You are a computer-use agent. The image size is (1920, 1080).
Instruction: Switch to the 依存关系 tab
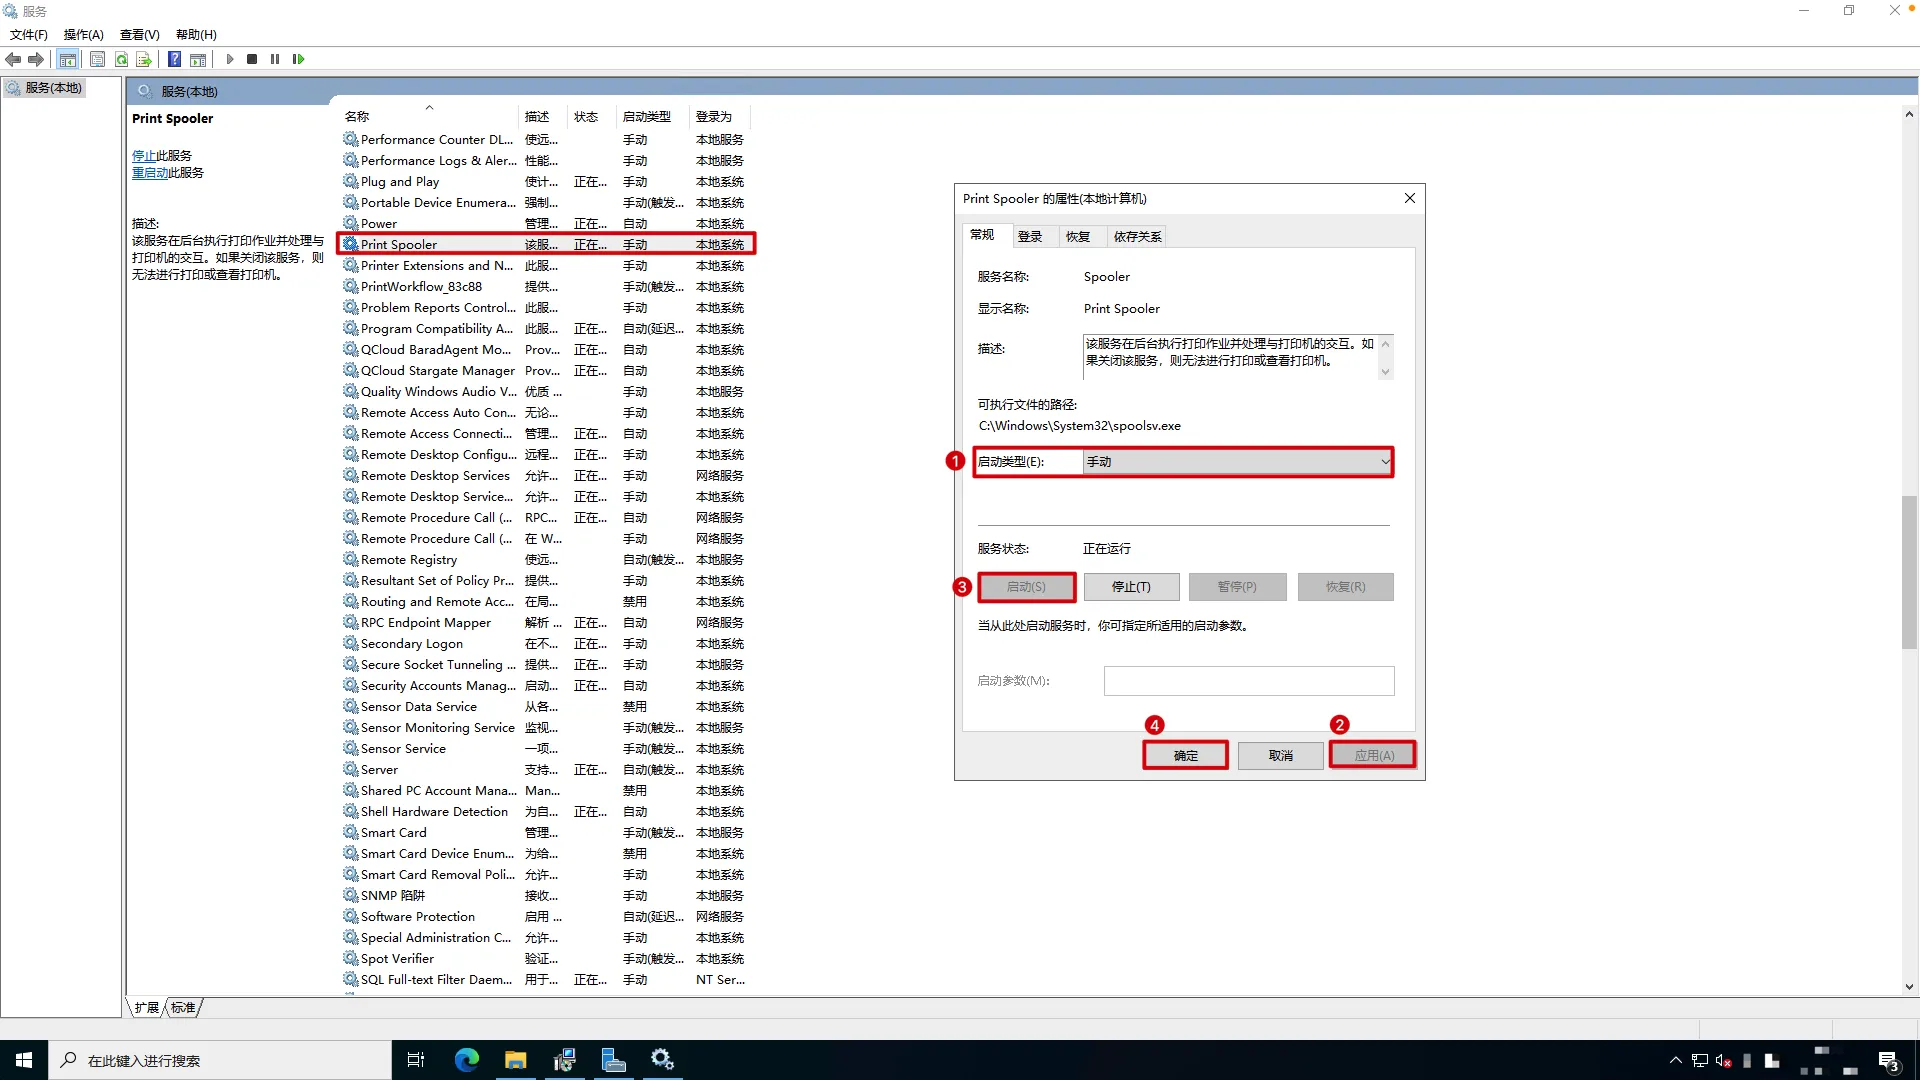coord(1137,237)
